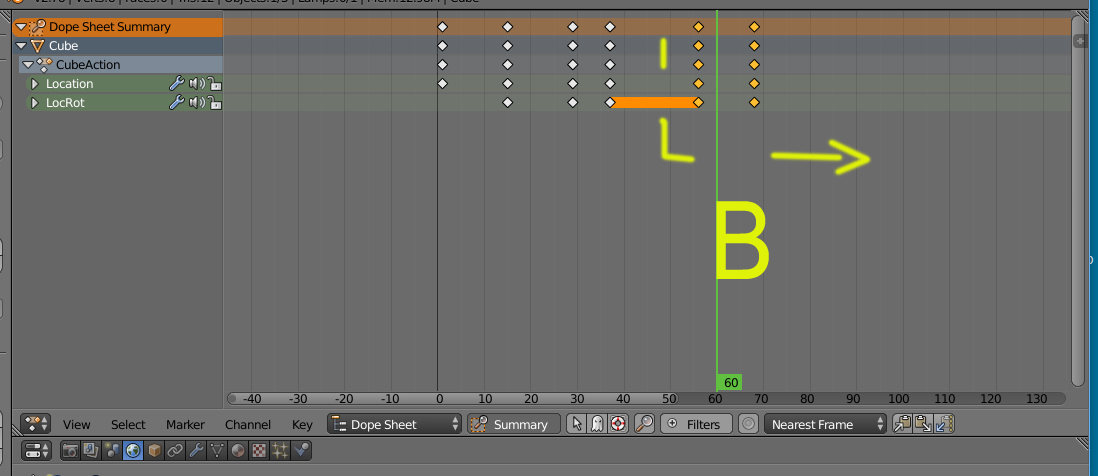Open the Texture properties tab (checker icon)

pyautogui.click(x=259, y=450)
